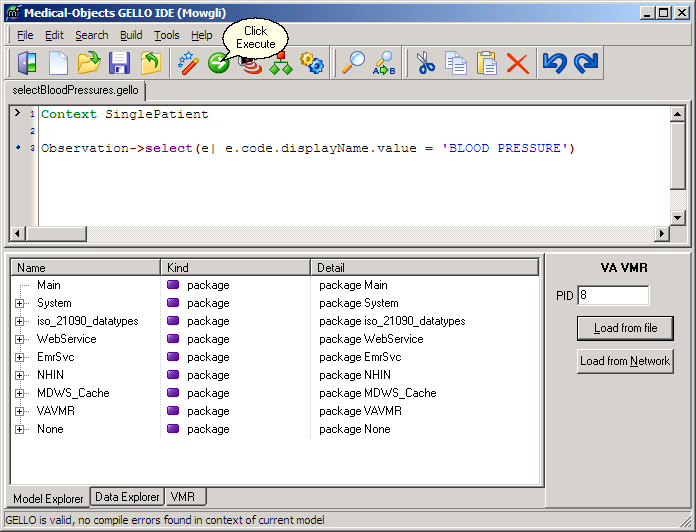Click the red target icon in the toolbar

[251, 66]
